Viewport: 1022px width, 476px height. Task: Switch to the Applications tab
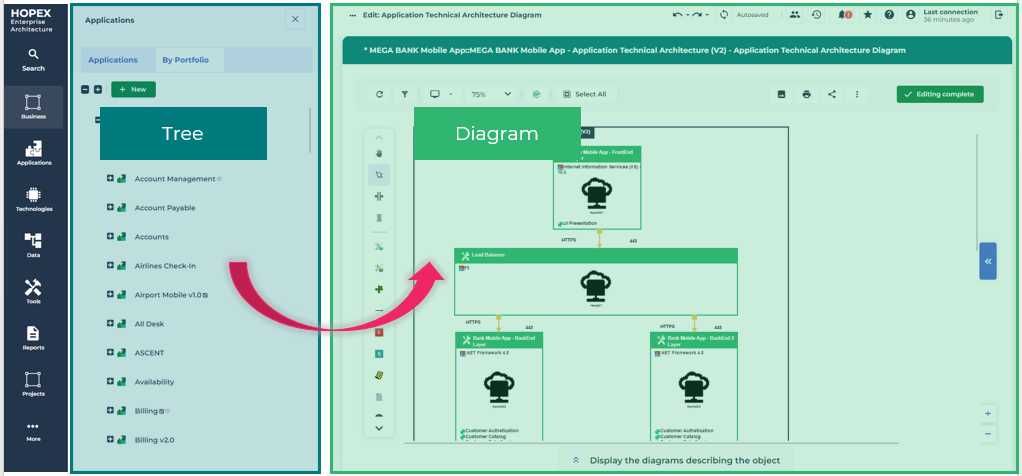pyautogui.click(x=113, y=60)
